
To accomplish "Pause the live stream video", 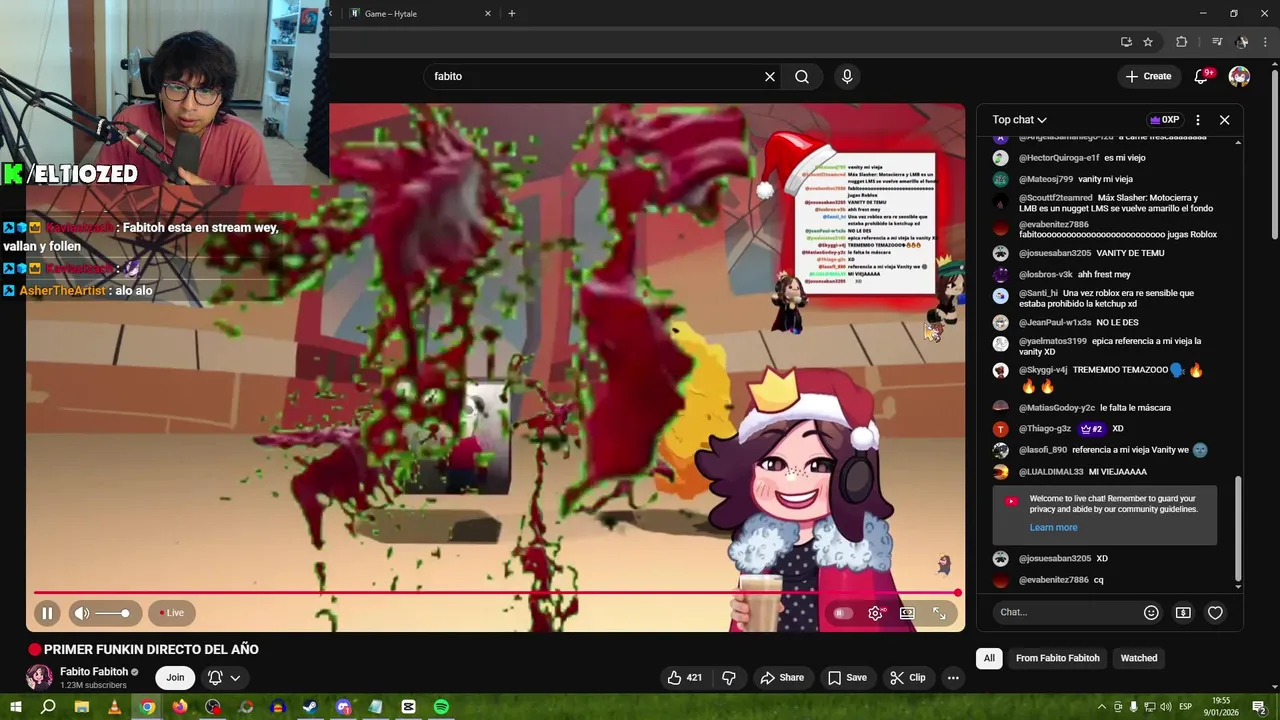I will [x=47, y=613].
